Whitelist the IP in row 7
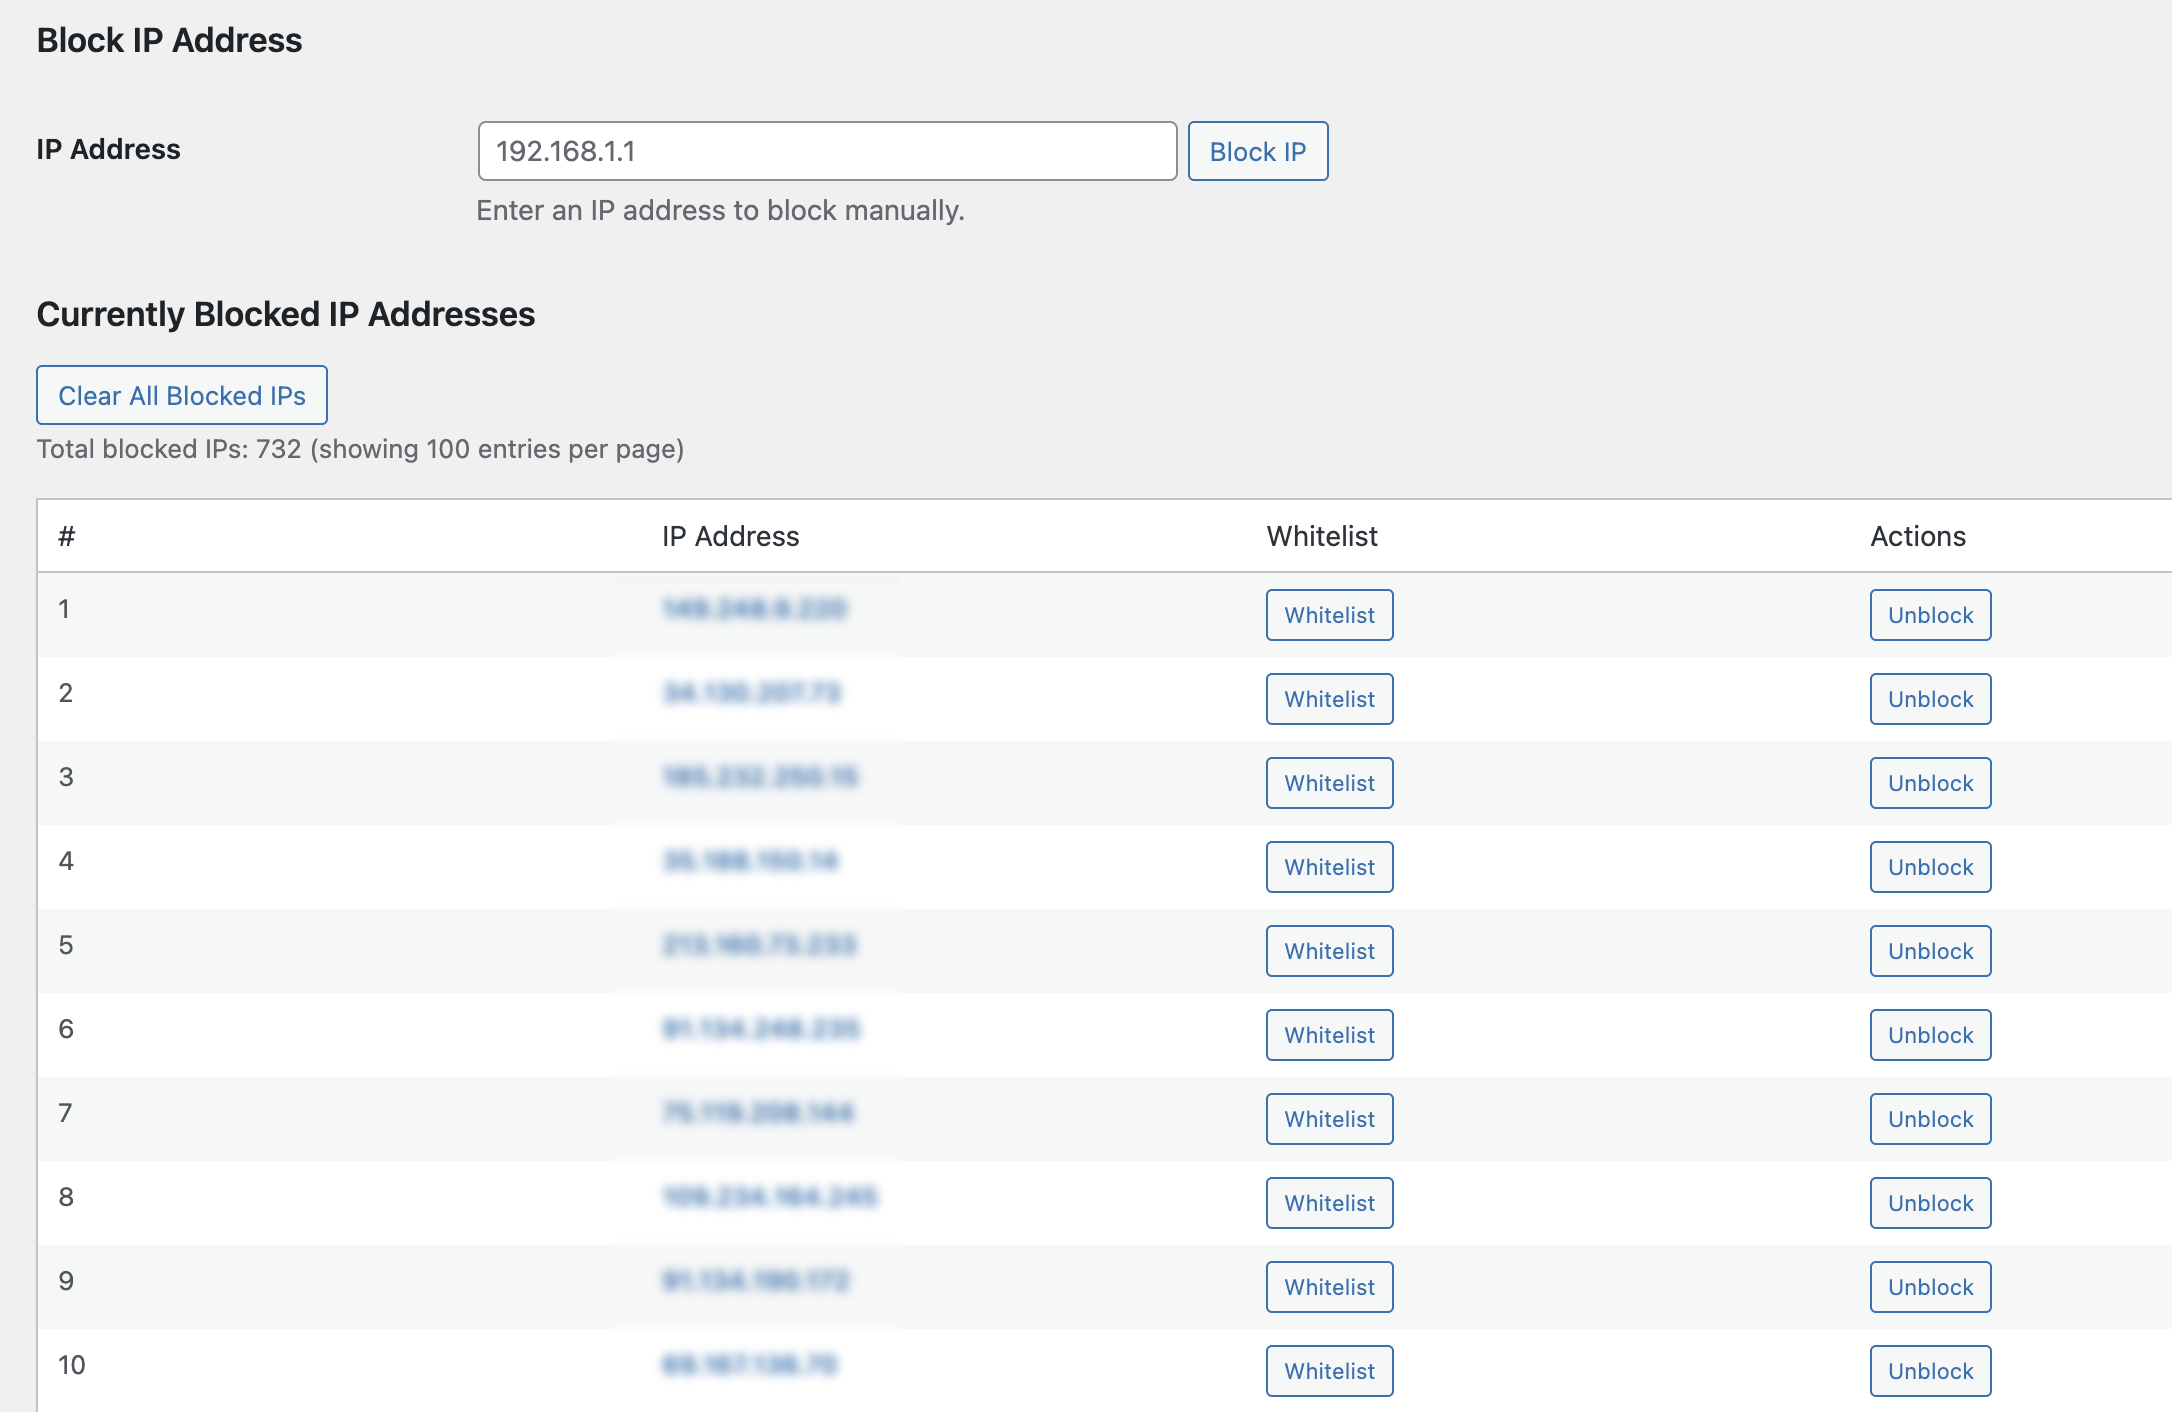This screenshot has height=1412, width=2172. [x=1329, y=1119]
